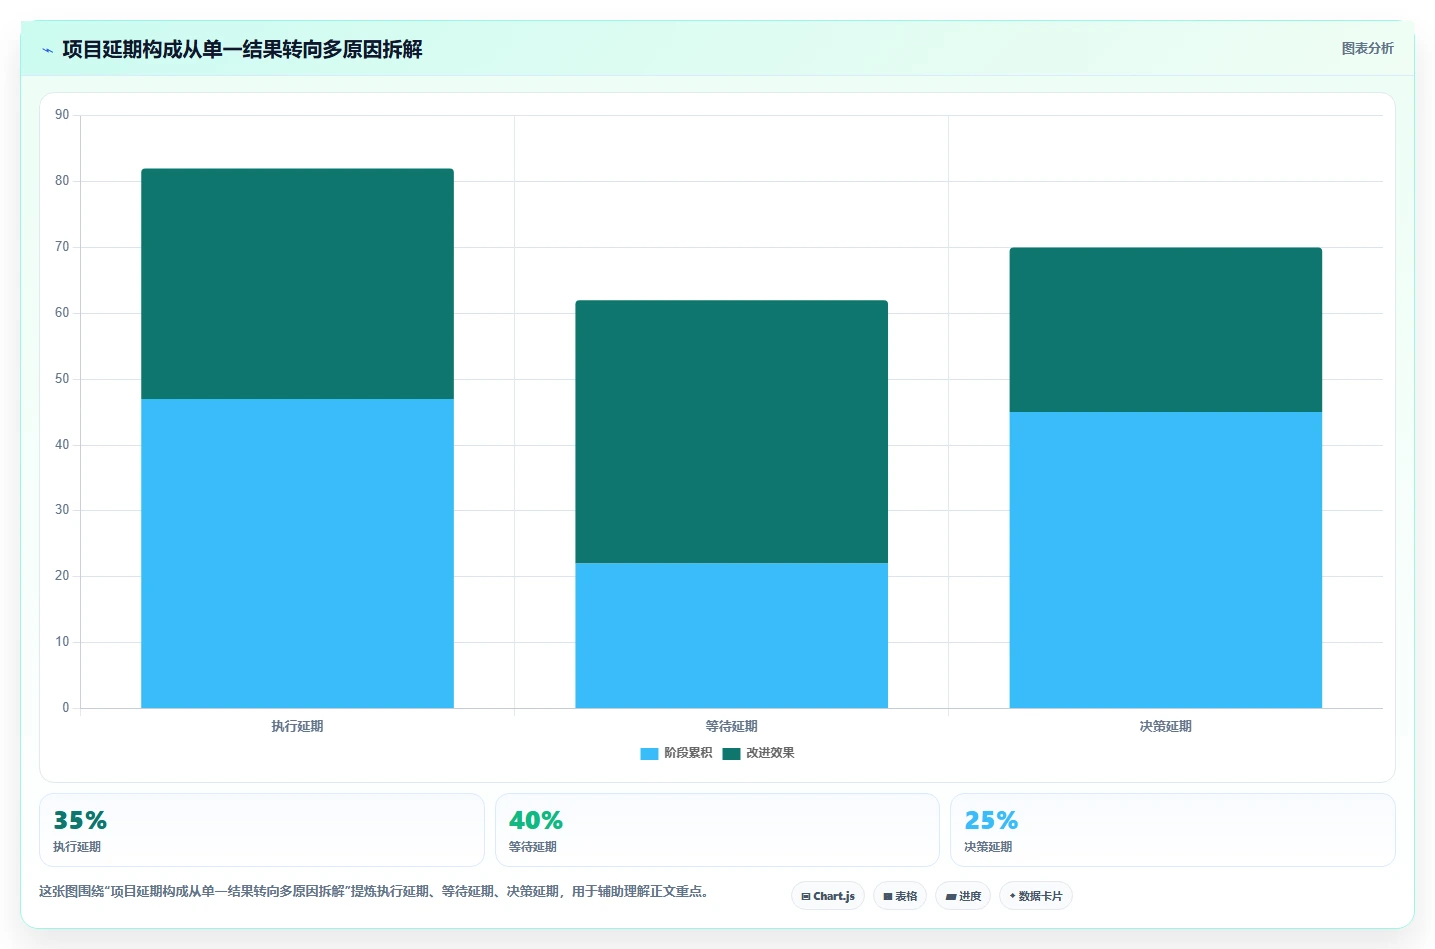Click the Chart.js tag chip
Screen dimensions: 1435x949
pos(828,896)
